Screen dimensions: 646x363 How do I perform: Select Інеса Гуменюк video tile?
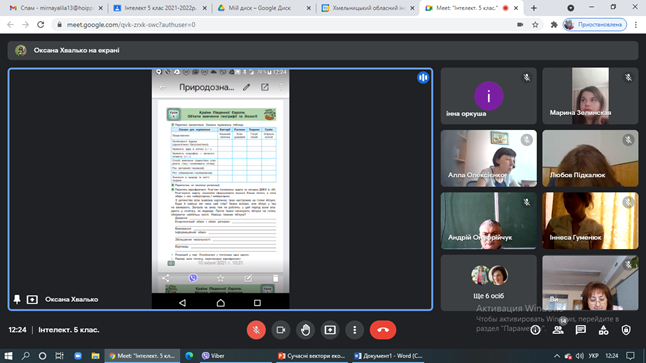coord(590,221)
